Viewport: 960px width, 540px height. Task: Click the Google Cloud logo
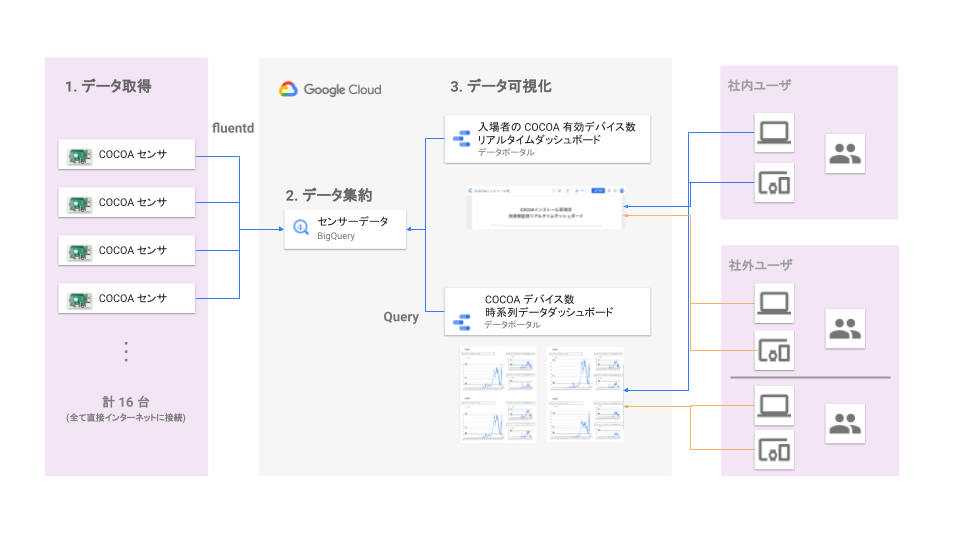pyautogui.click(x=330, y=89)
